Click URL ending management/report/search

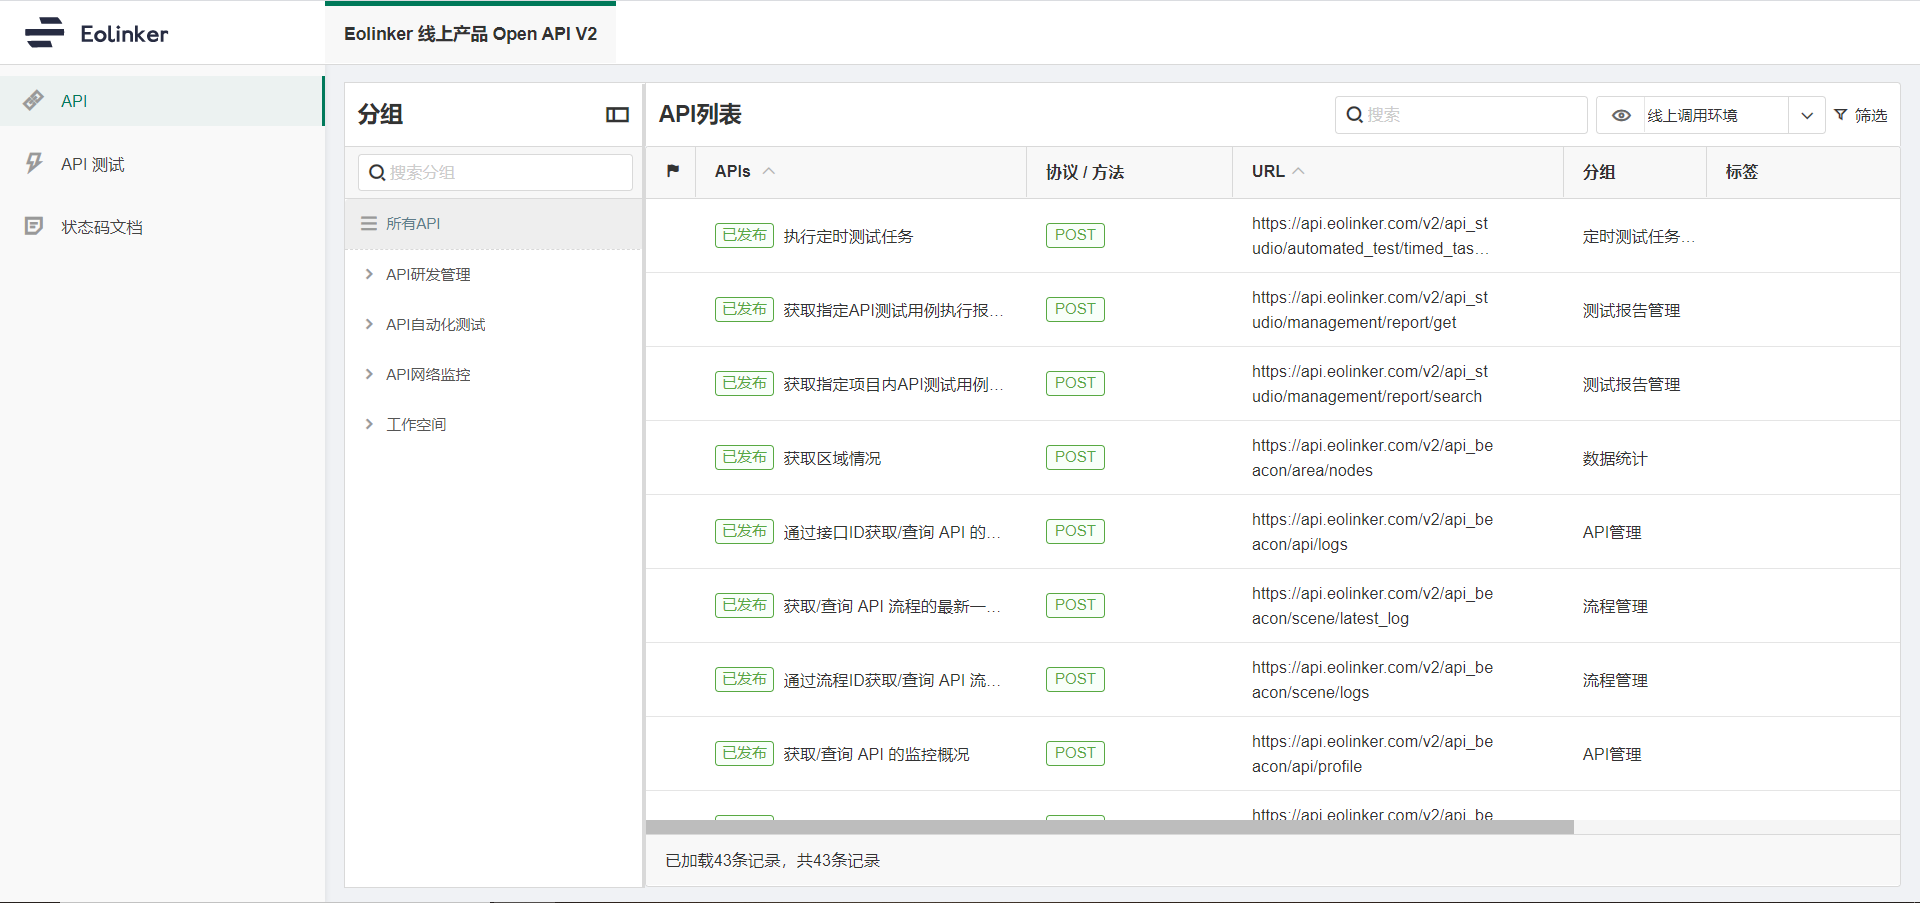pos(1370,384)
